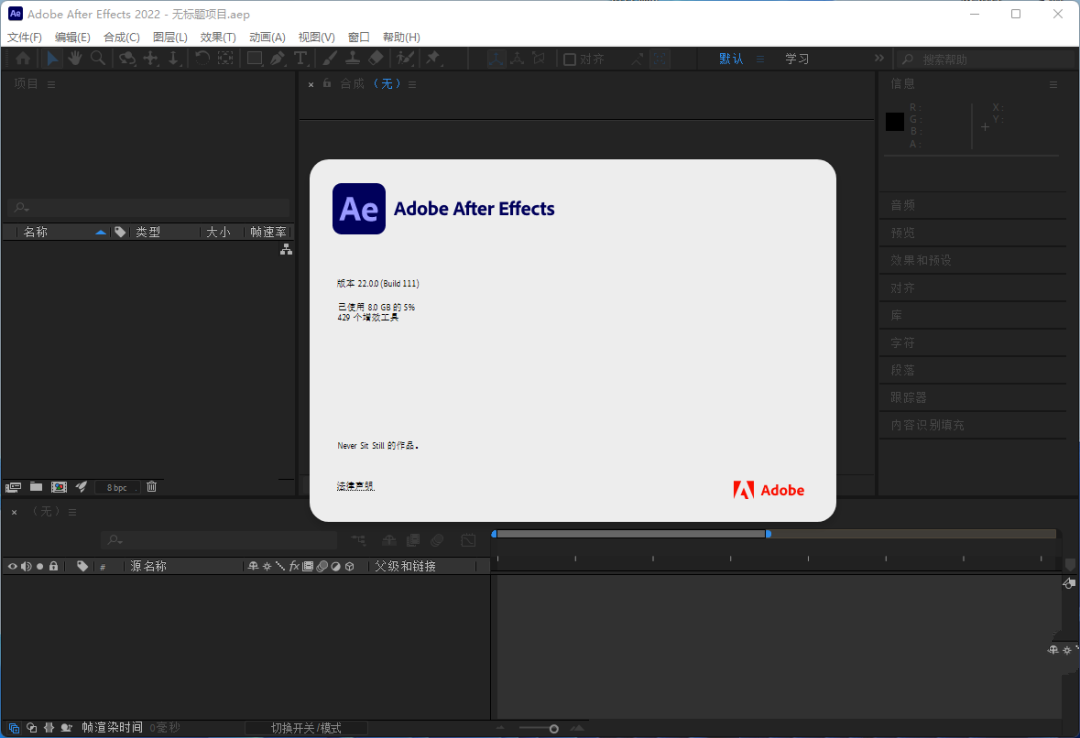Select the Eraser tool
This screenshot has height=738, width=1080.
(376, 59)
